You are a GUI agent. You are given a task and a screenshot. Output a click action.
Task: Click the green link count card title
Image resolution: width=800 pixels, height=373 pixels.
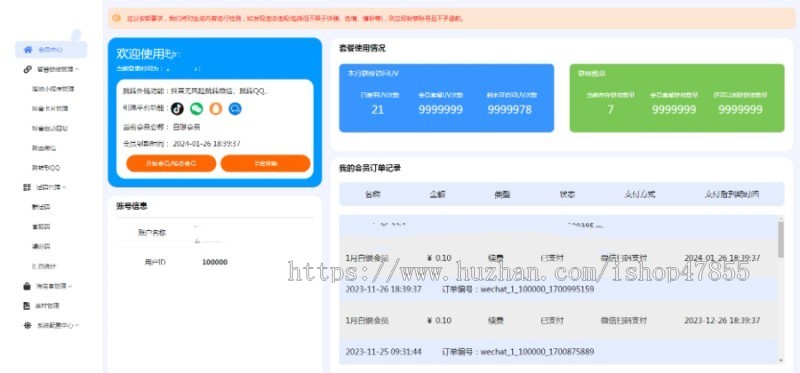pyautogui.click(x=592, y=73)
